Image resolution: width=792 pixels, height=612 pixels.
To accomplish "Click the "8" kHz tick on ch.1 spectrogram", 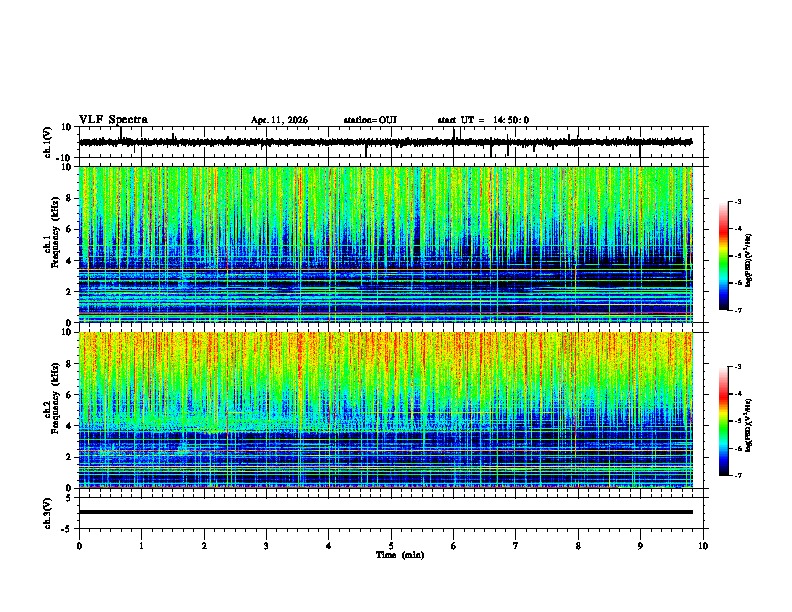I will coord(70,198).
